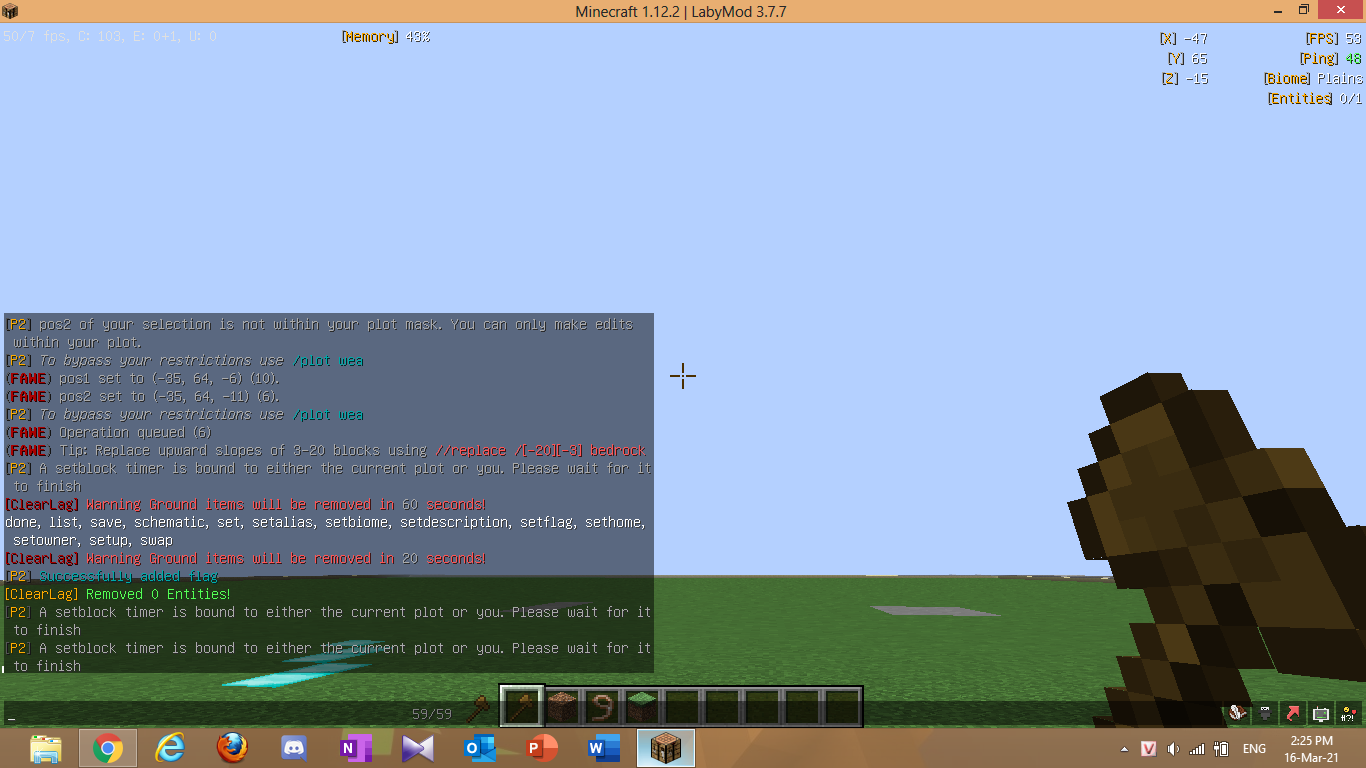Click the "//replace /[-20][-3] bedrock" command text
The image size is (1366, 768).
[541, 451]
